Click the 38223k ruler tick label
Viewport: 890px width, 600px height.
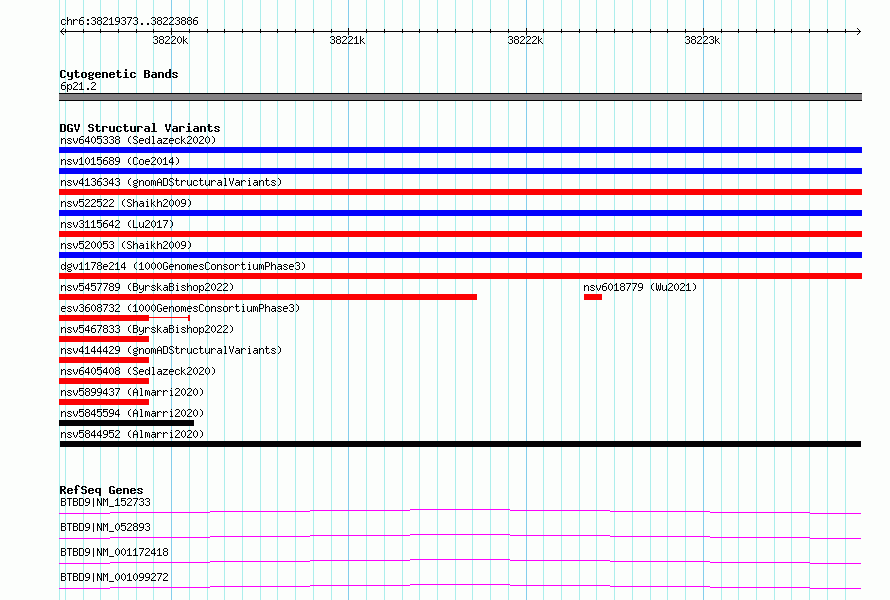tap(702, 40)
